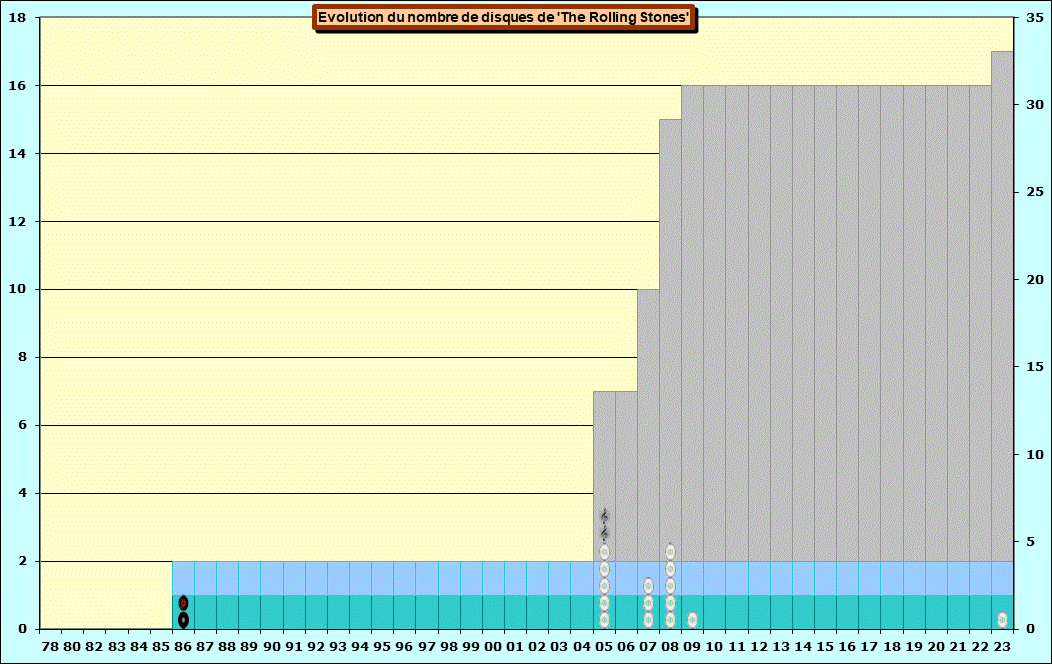
Task: Select the gray bar for year 06
Action: pos(626,476)
